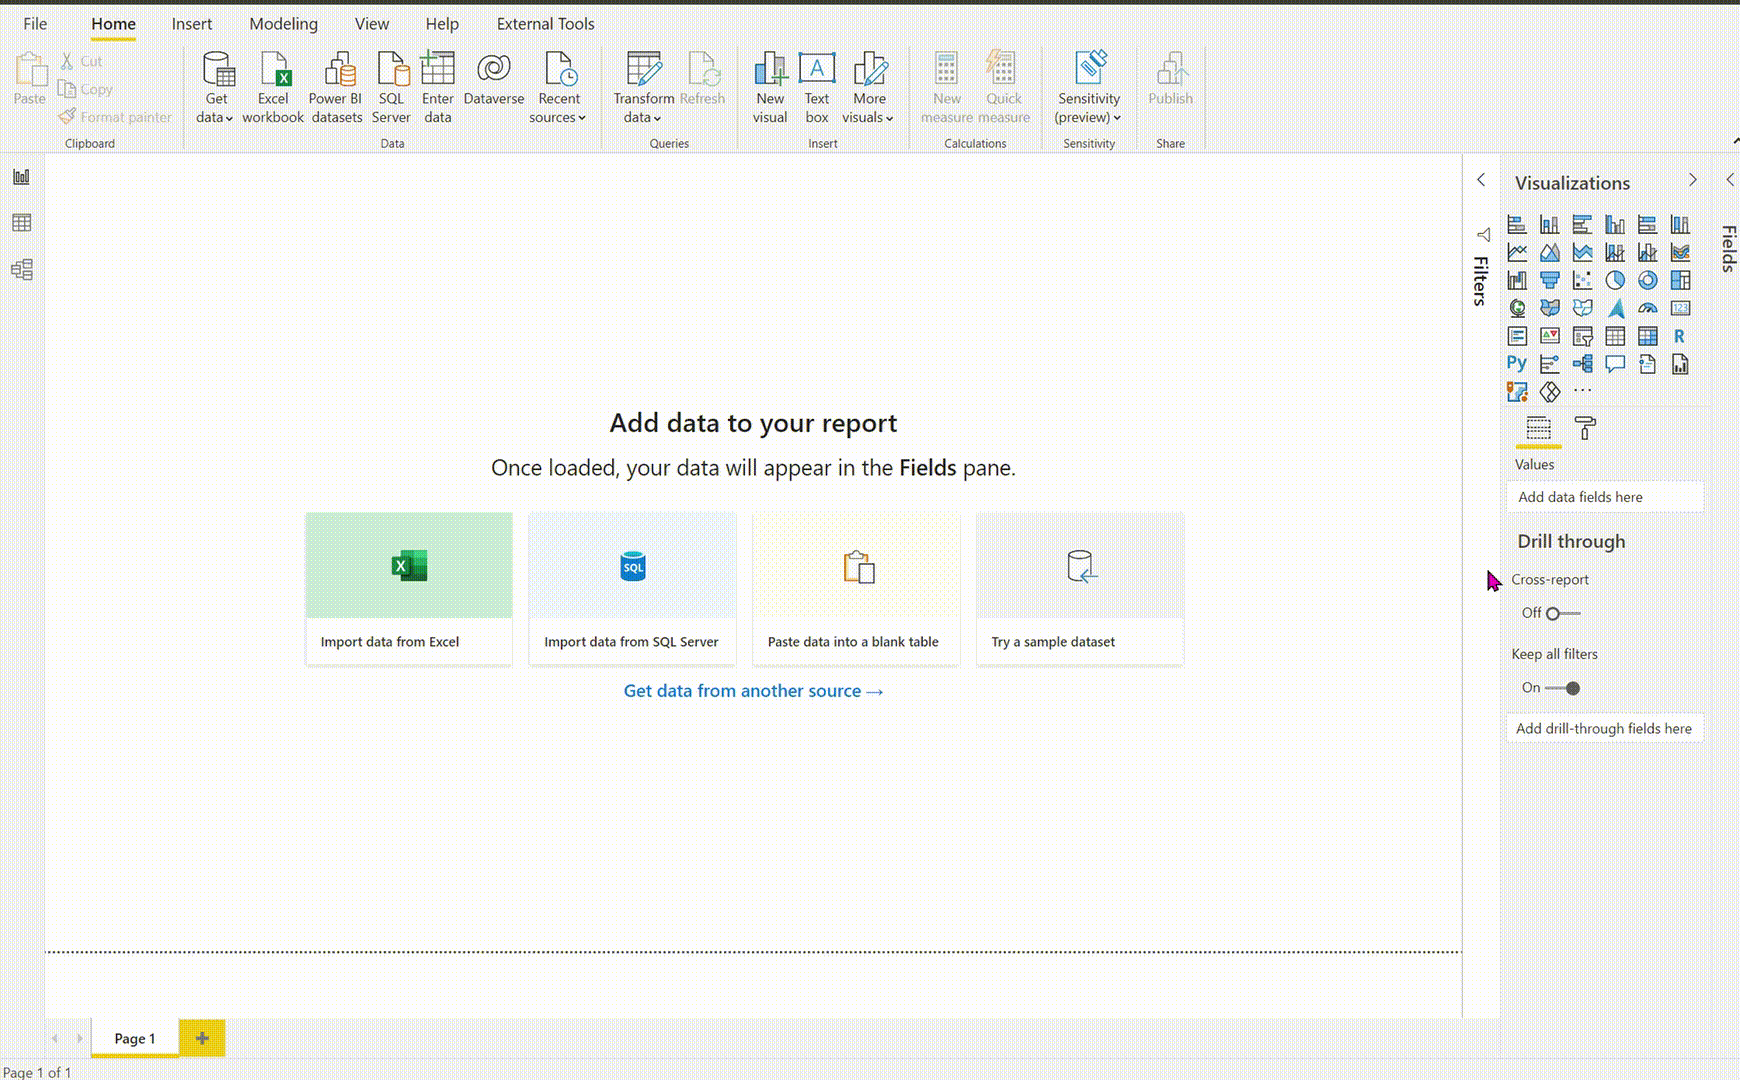
Task: Switch to Model view in left sidebar
Action: 21,269
